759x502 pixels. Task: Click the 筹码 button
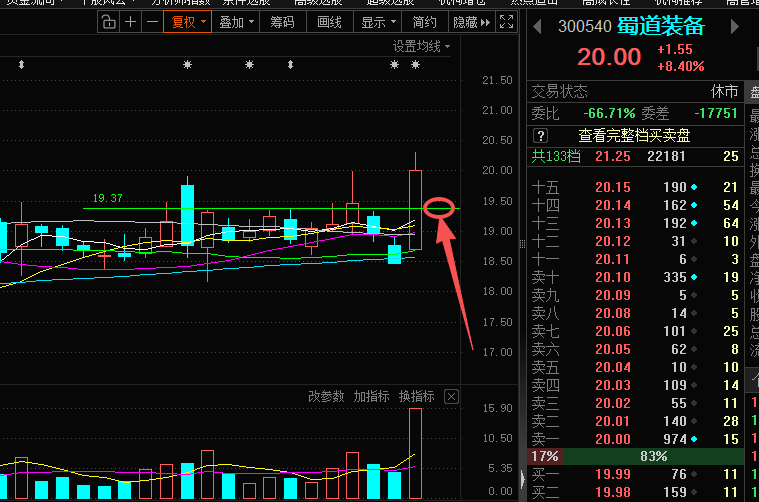click(x=282, y=22)
